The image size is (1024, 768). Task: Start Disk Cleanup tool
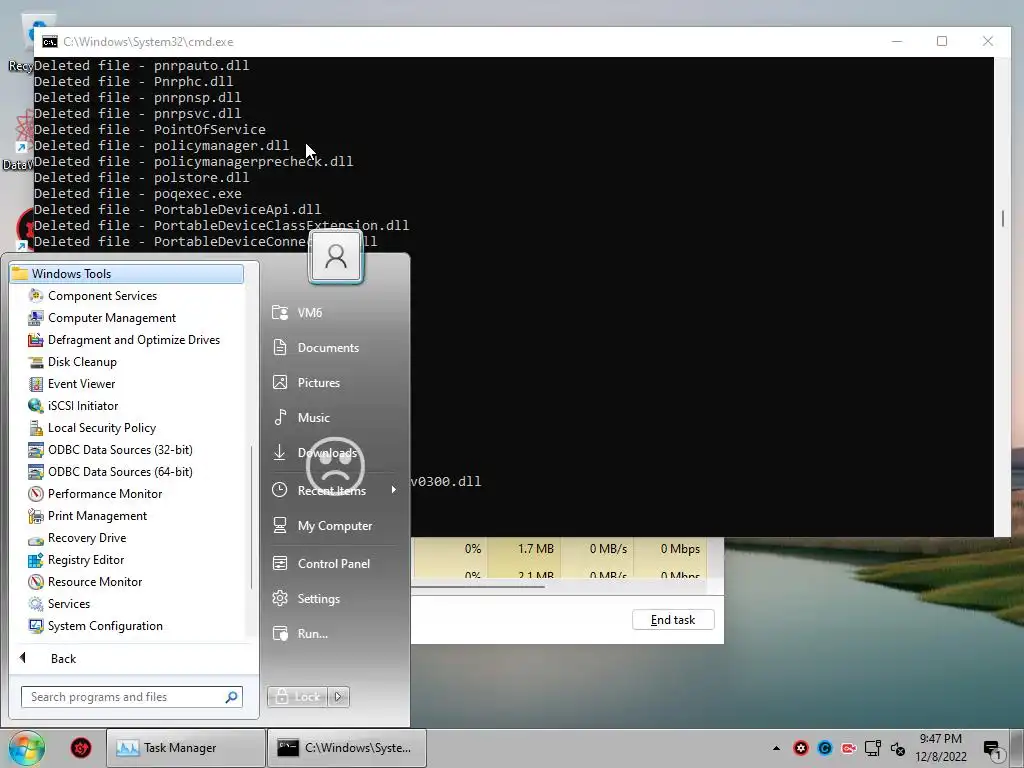(82, 362)
